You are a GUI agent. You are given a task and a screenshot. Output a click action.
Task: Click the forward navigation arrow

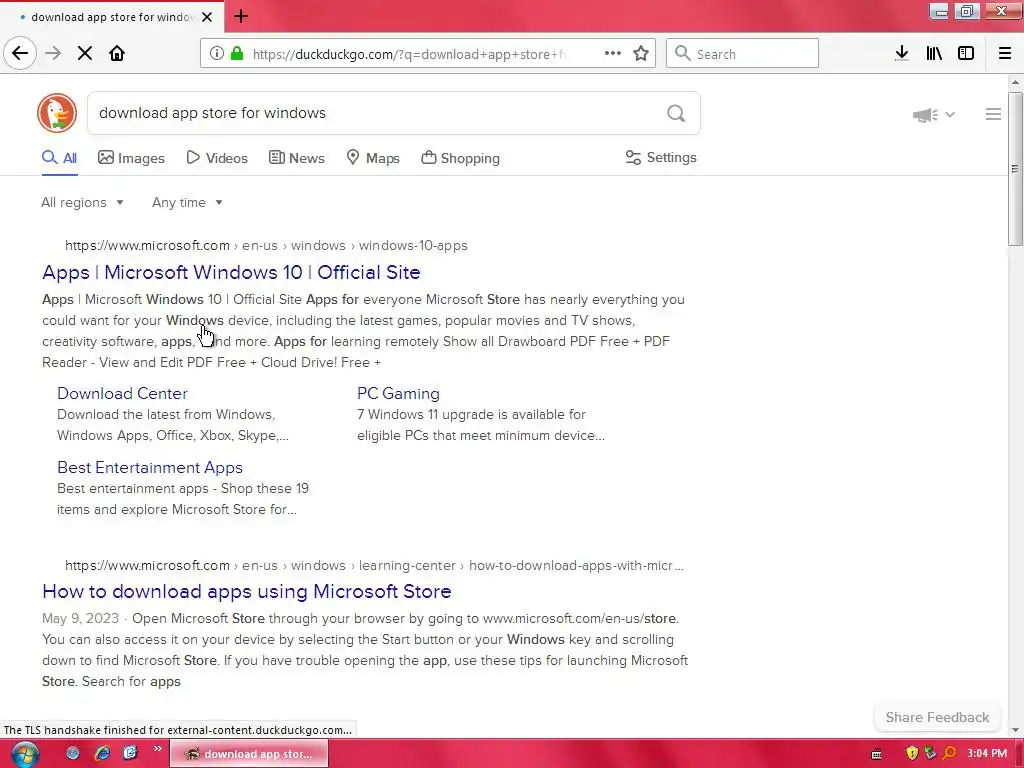(53, 54)
